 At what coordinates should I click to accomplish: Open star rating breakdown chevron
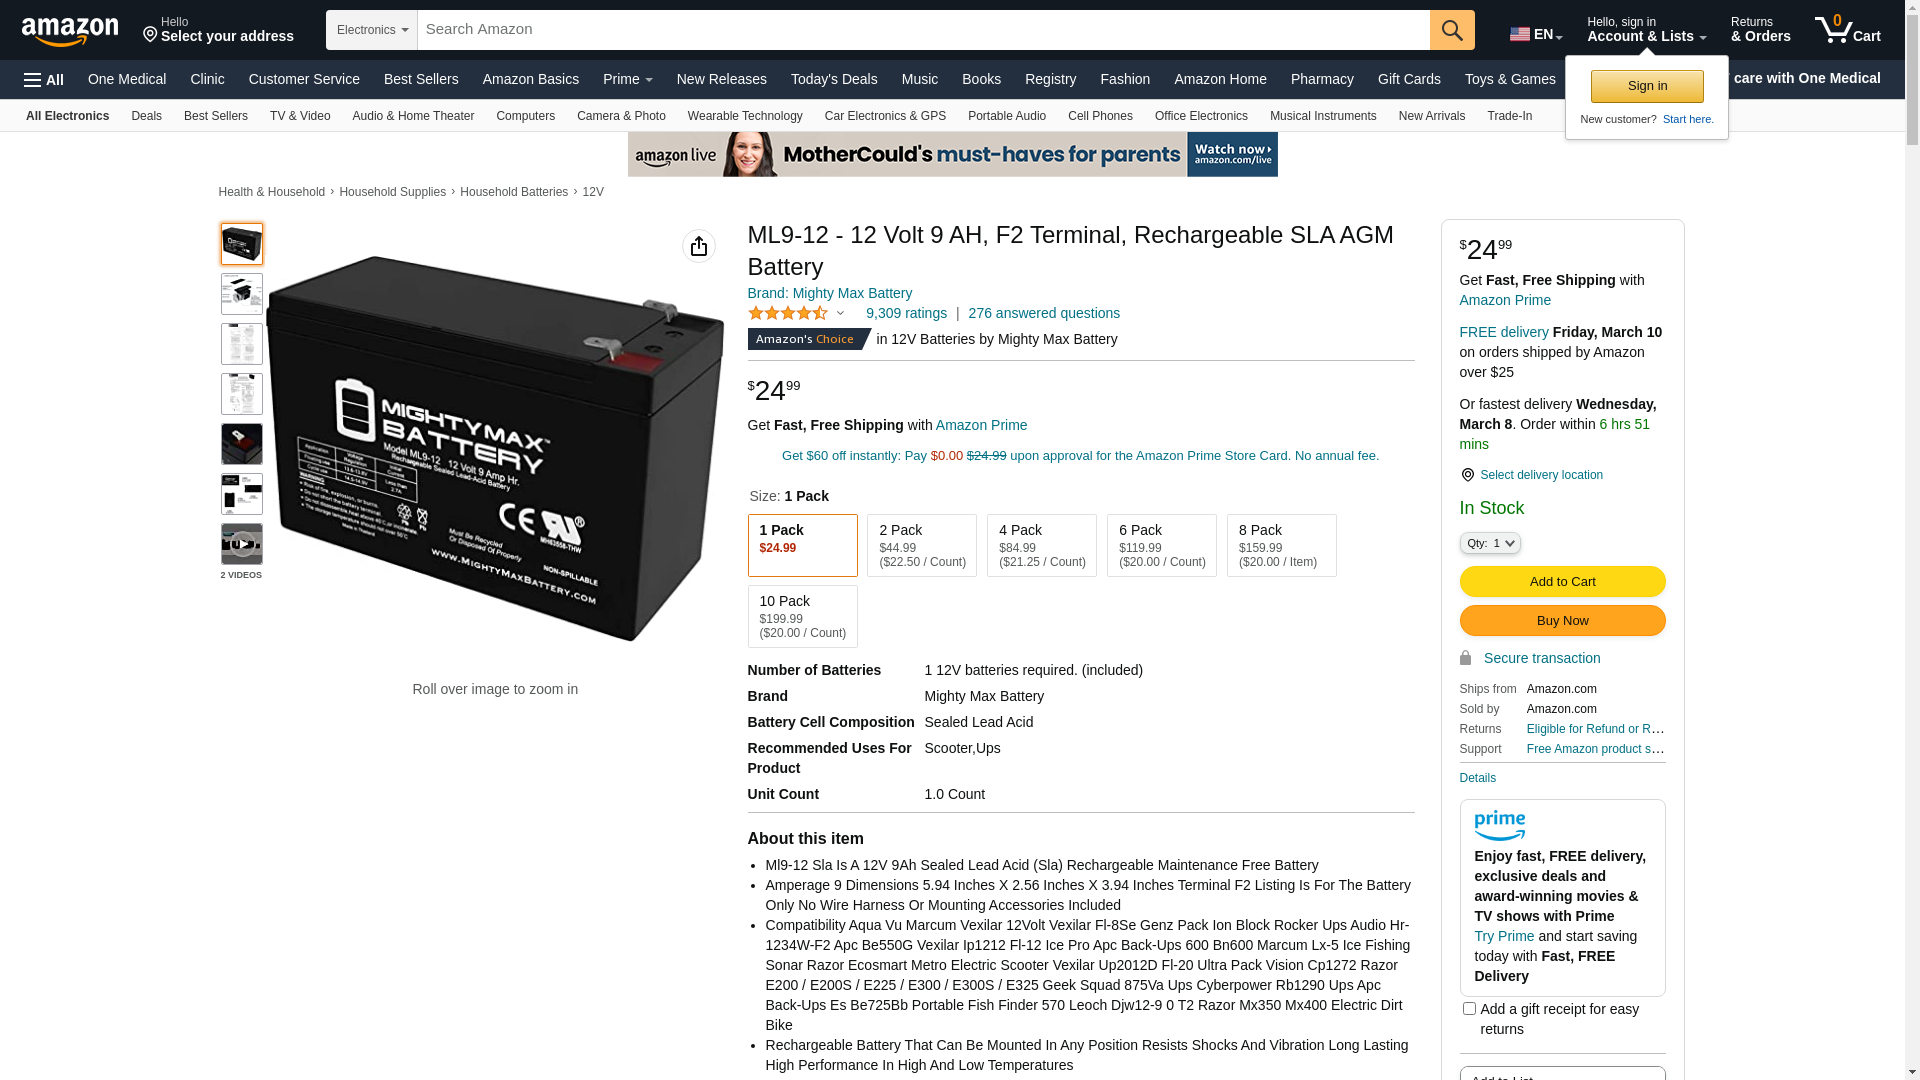click(x=840, y=314)
